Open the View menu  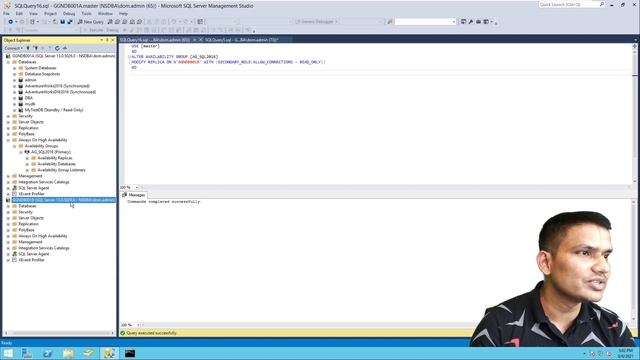(33, 13)
